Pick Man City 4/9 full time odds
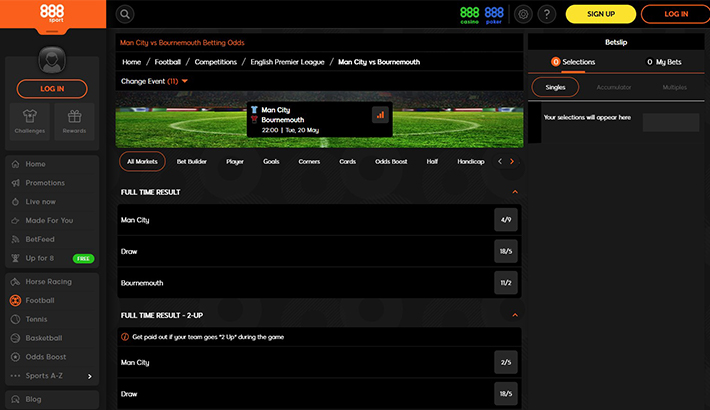 pyautogui.click(x=506, y=220)
